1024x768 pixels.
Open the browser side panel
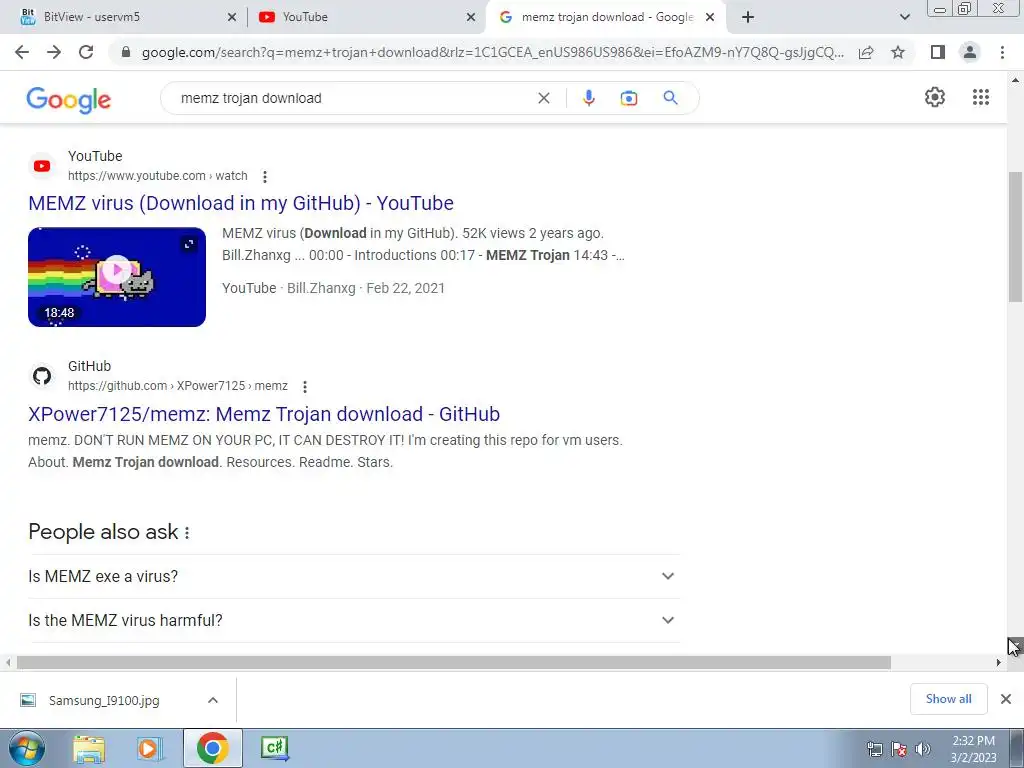938,52
